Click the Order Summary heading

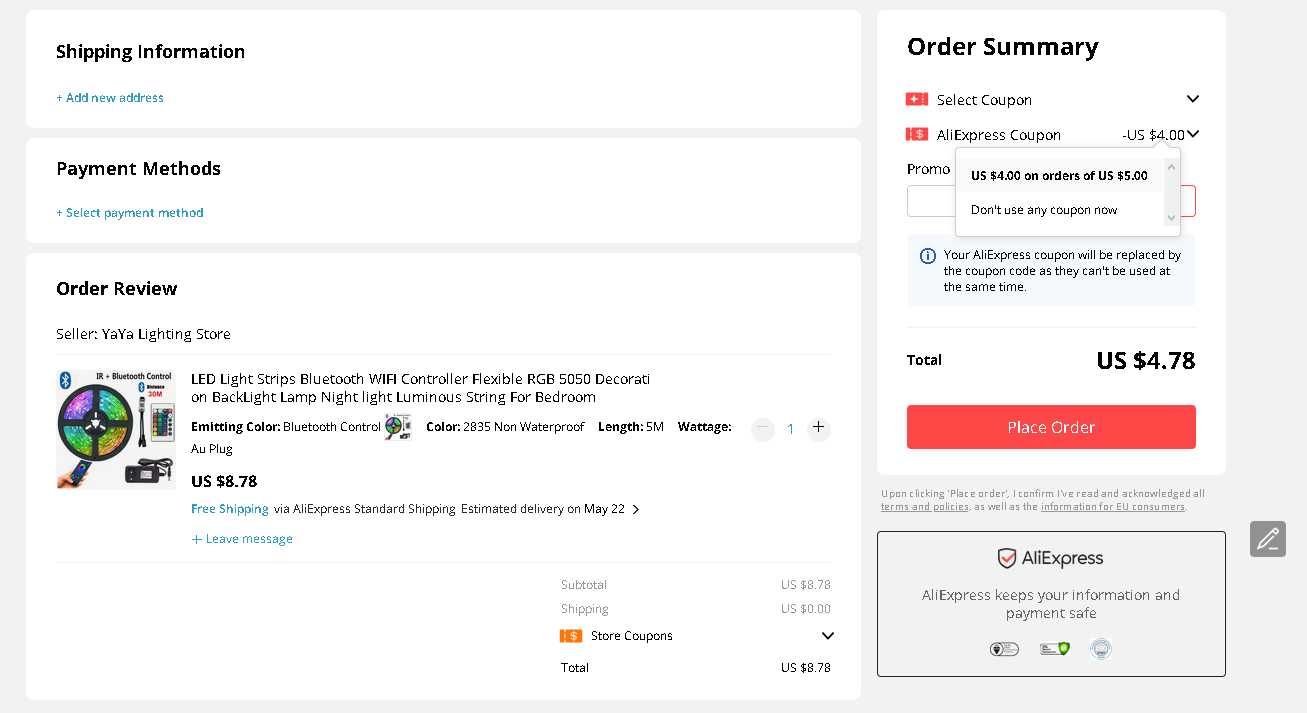pyautogui.click(x=1003, y=47)
